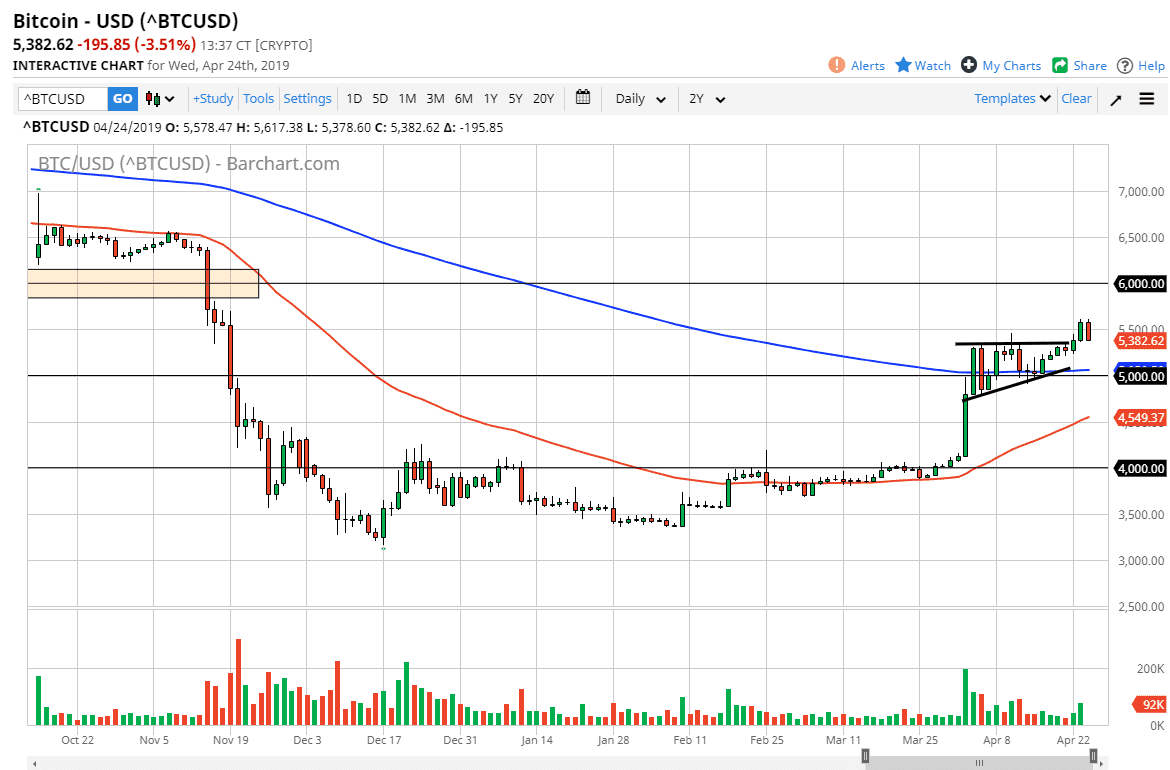Switch the chart to 1D period
The image size is (1170, 770).
pos(354,98)
